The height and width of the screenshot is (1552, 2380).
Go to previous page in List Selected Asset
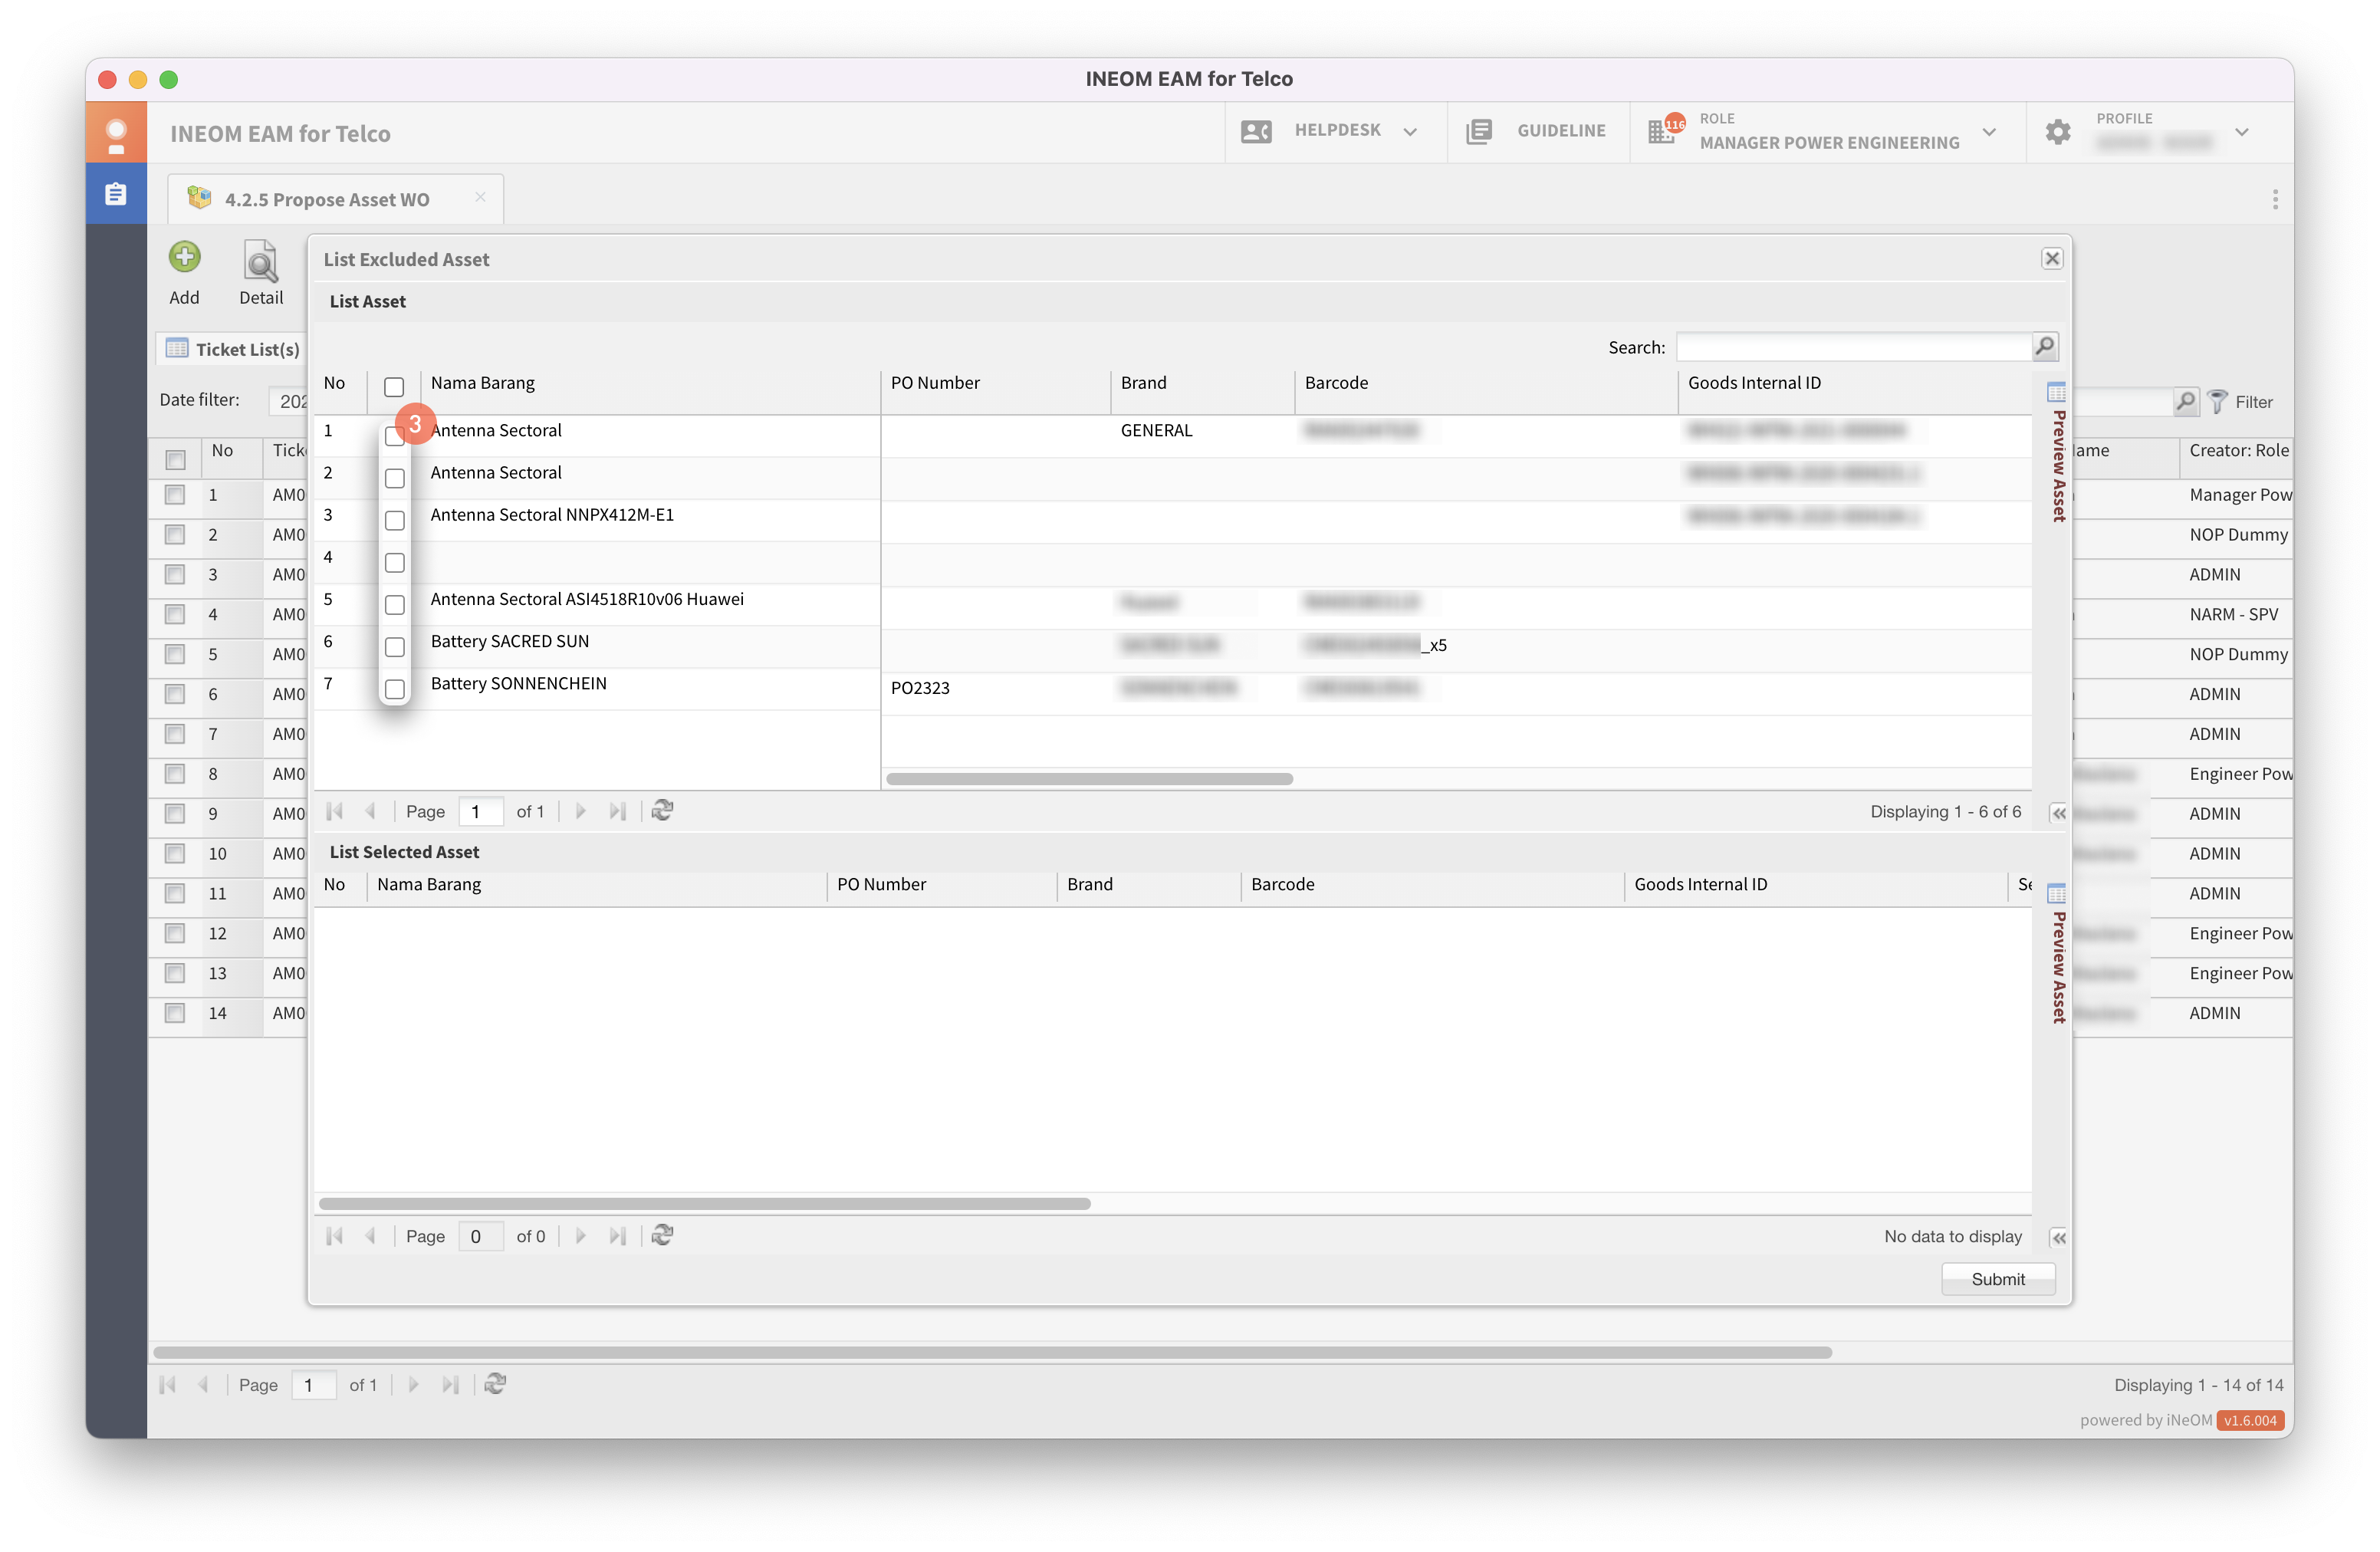point(371,1236)
